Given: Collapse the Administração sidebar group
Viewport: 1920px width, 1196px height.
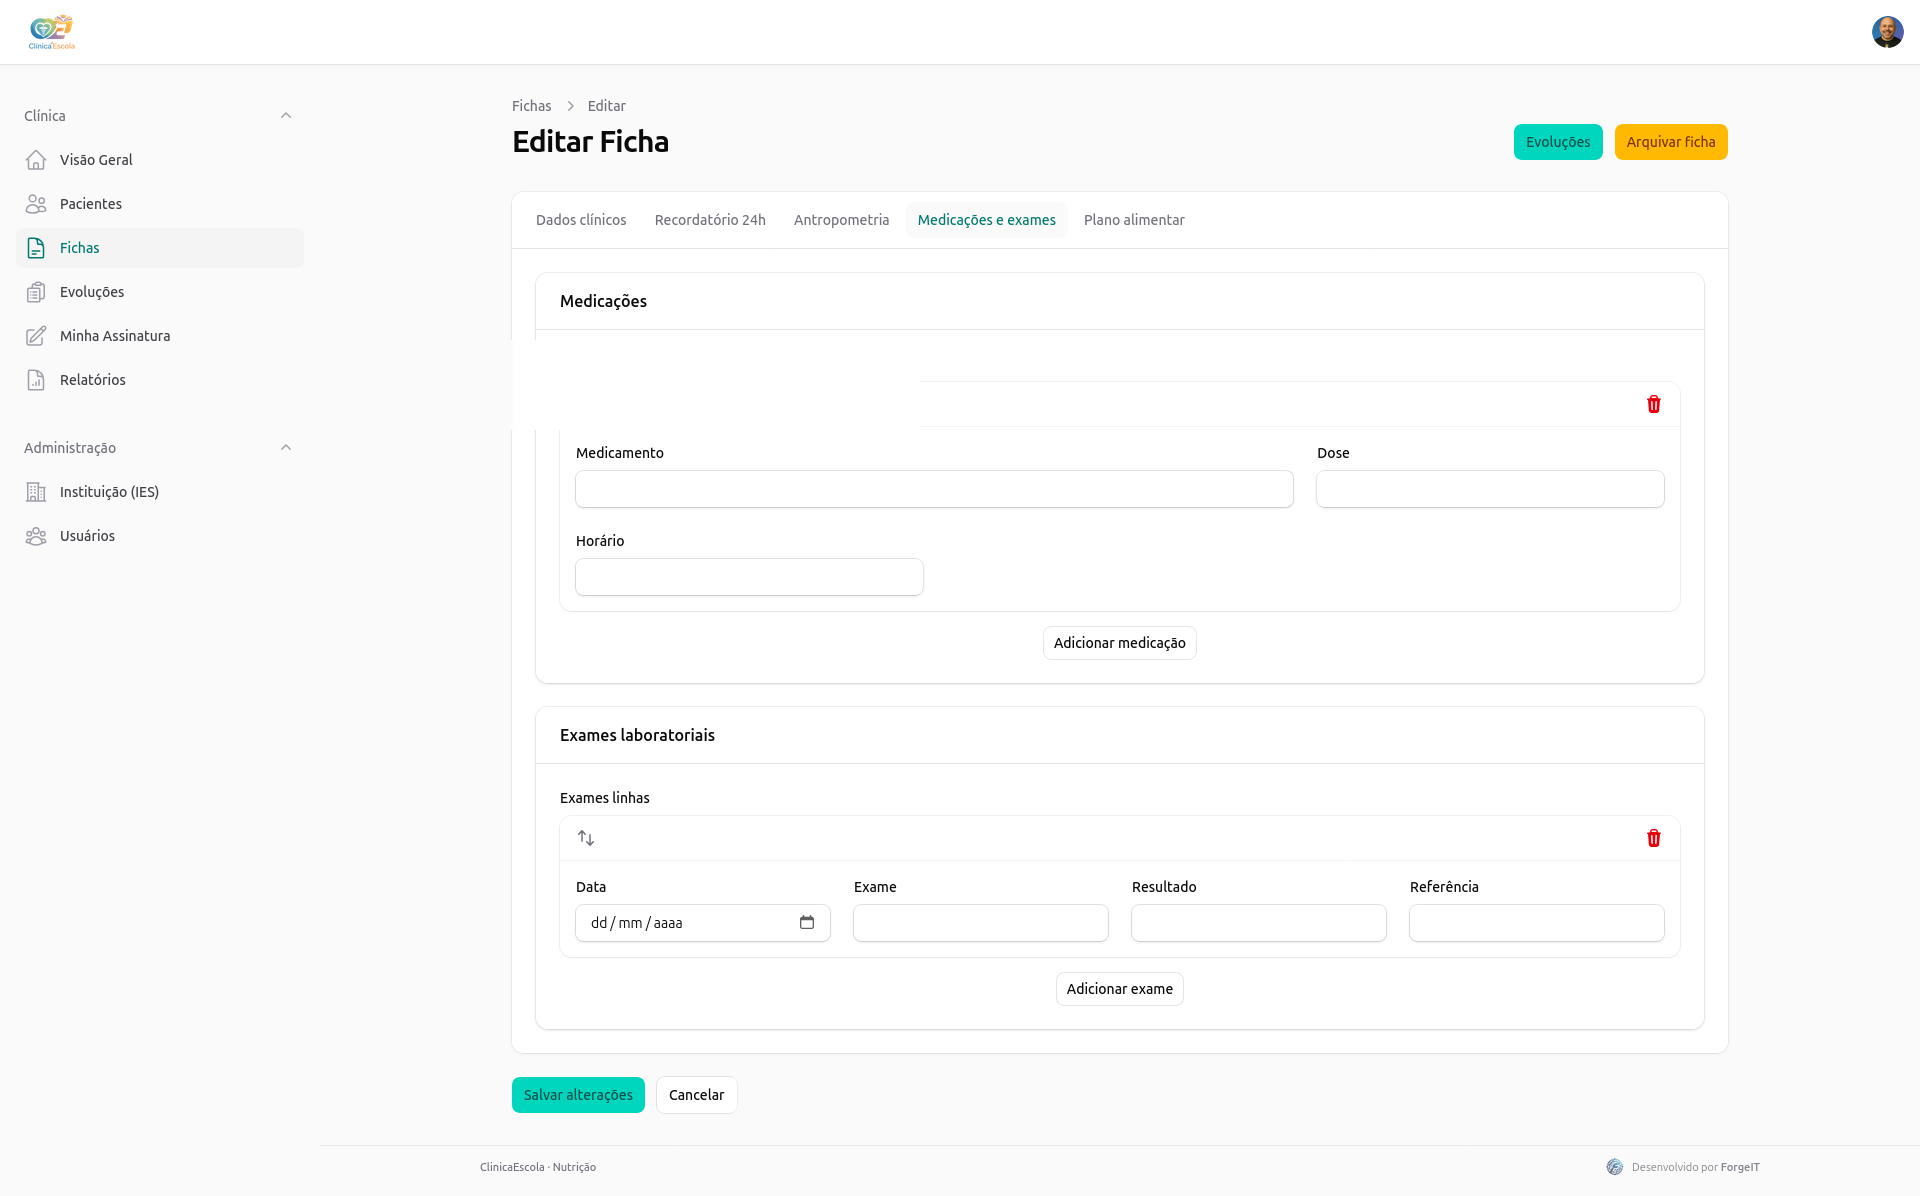Looking at the screenshot, I should click(286, 448).
